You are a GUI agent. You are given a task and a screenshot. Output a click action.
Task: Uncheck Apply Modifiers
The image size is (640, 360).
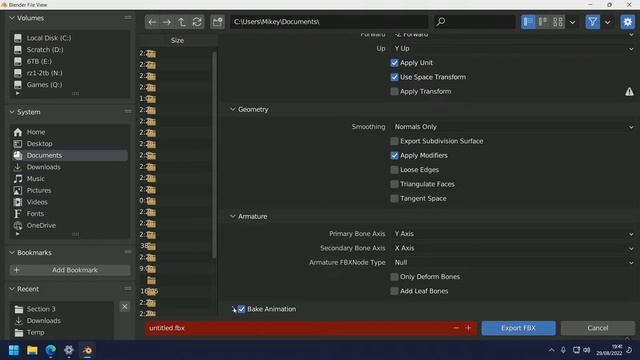point(394,156)
